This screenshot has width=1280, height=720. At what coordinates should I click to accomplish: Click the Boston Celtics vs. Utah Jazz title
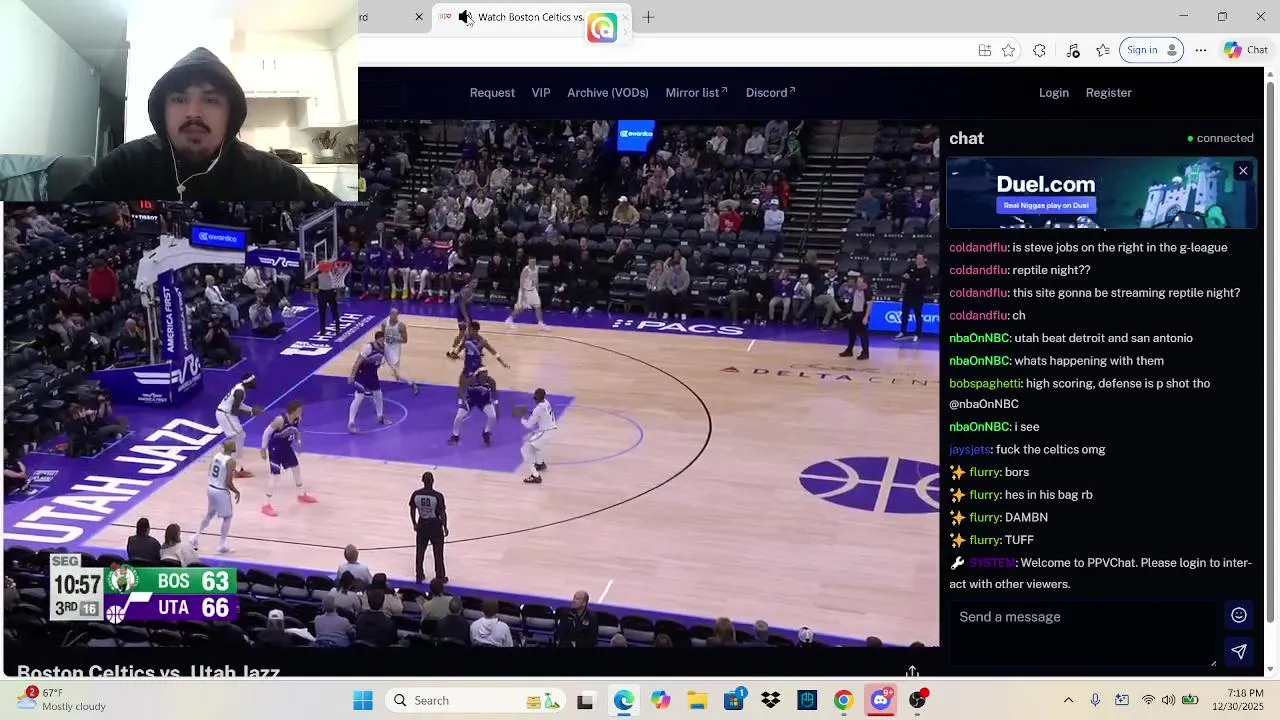(148, 673)
